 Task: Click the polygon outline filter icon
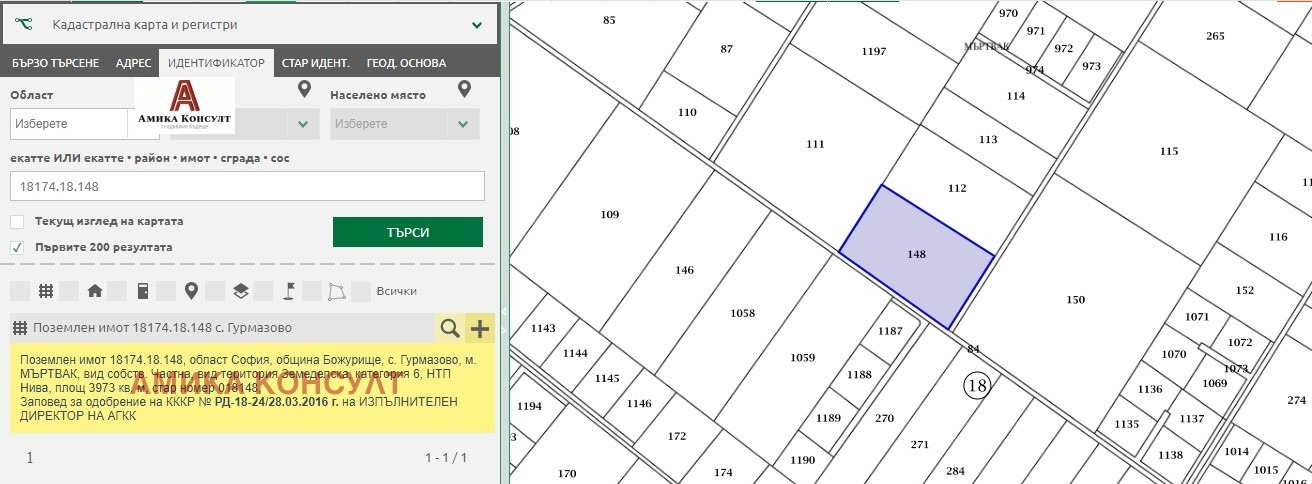pos(338,291)
